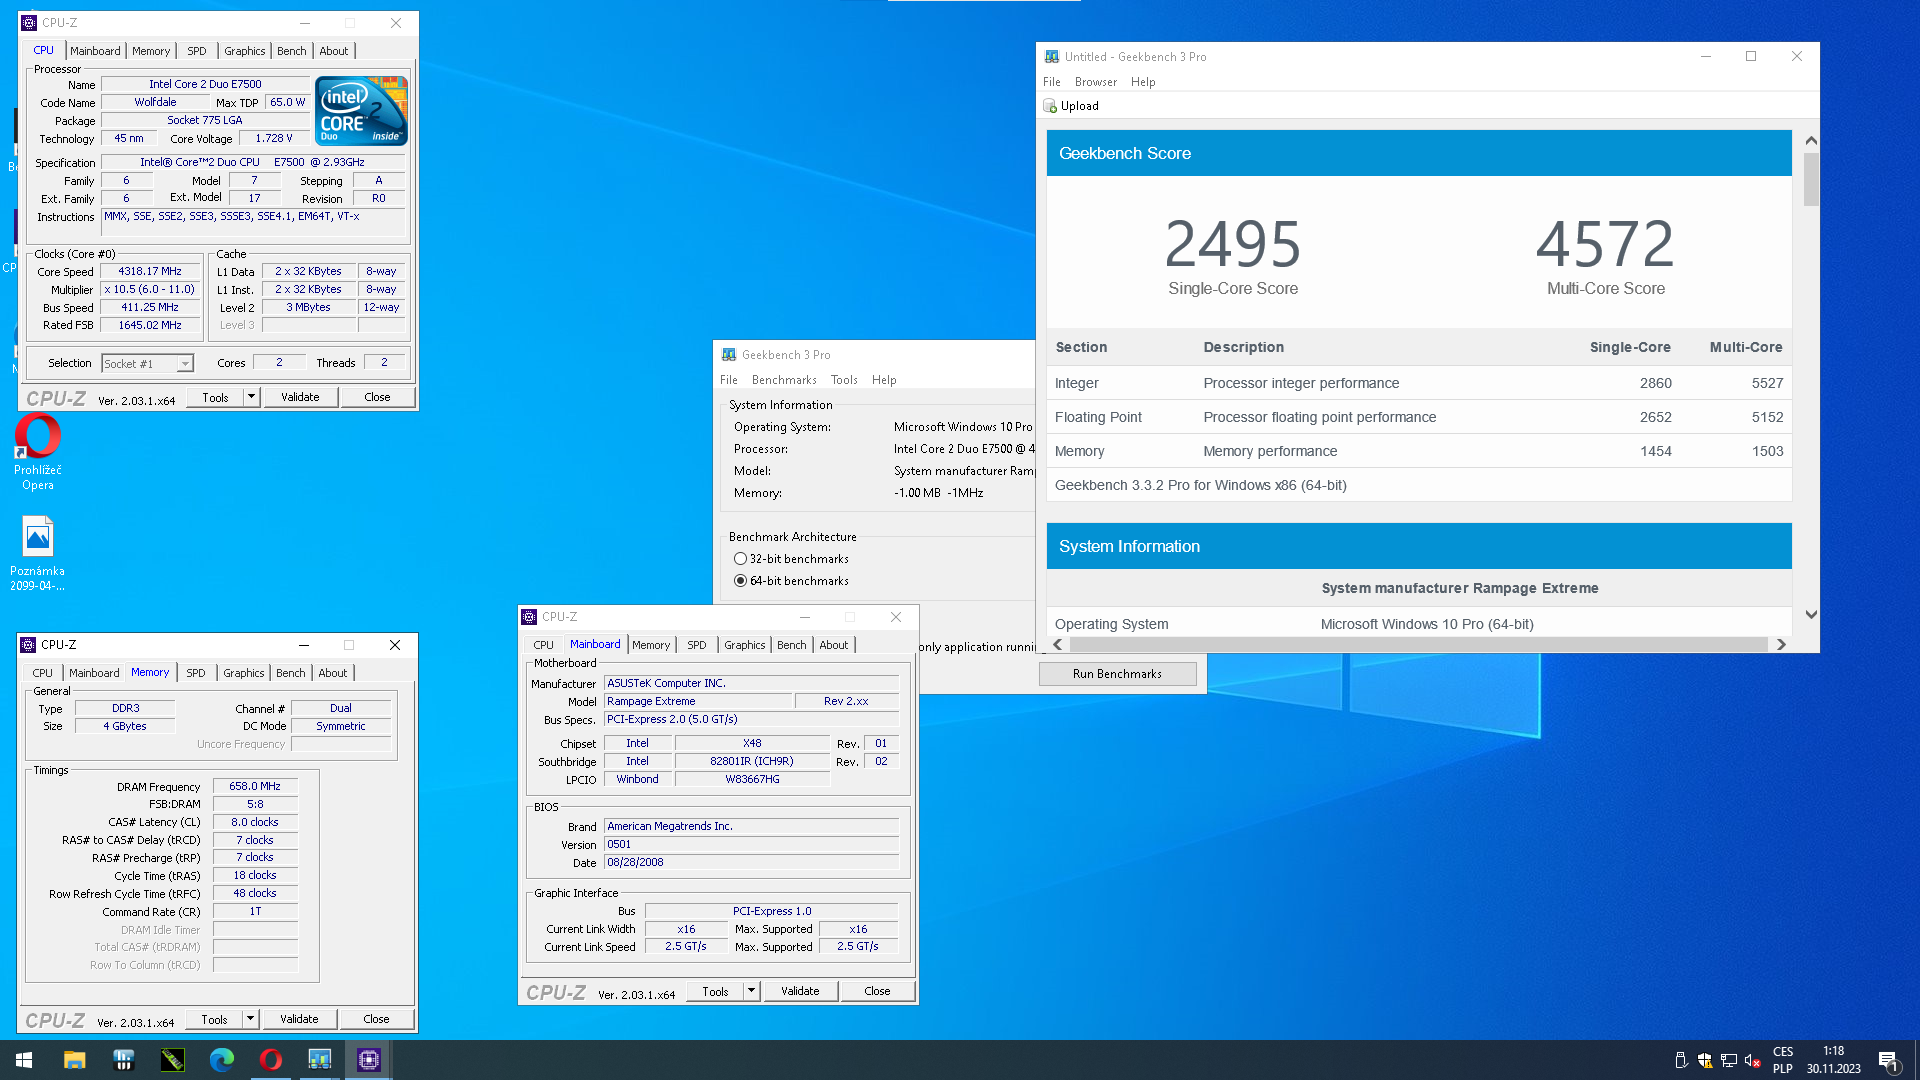
Task: Open About tab in Mainboard CPU-Z window
Action: pos(834,645)
